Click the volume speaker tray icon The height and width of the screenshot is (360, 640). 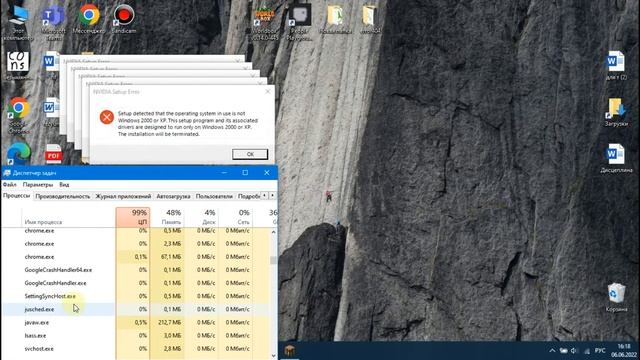click(x=574, y=351)
